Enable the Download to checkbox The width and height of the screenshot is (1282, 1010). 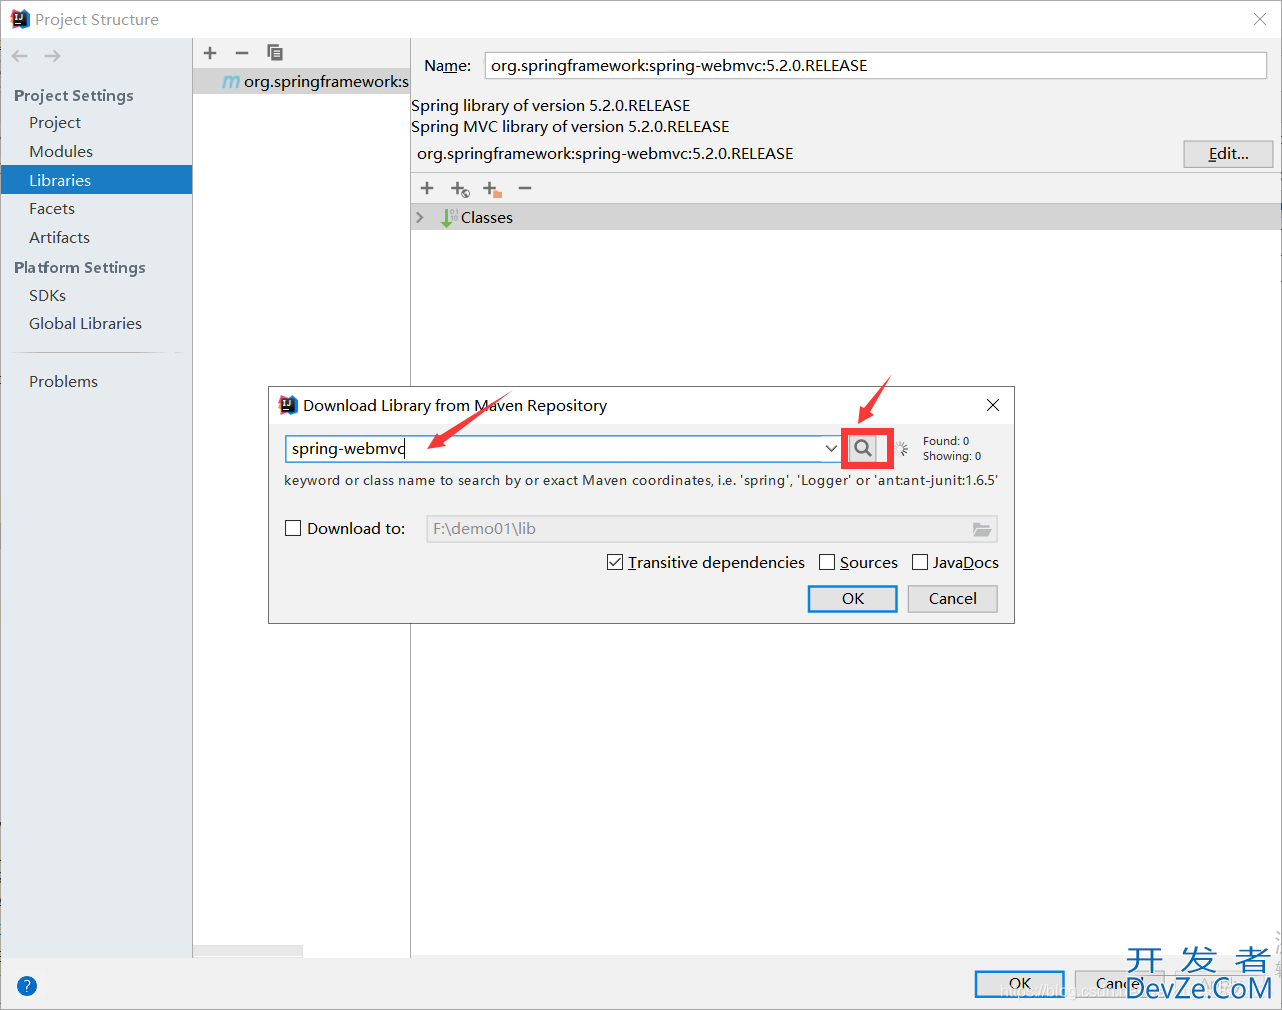(293, 528)
